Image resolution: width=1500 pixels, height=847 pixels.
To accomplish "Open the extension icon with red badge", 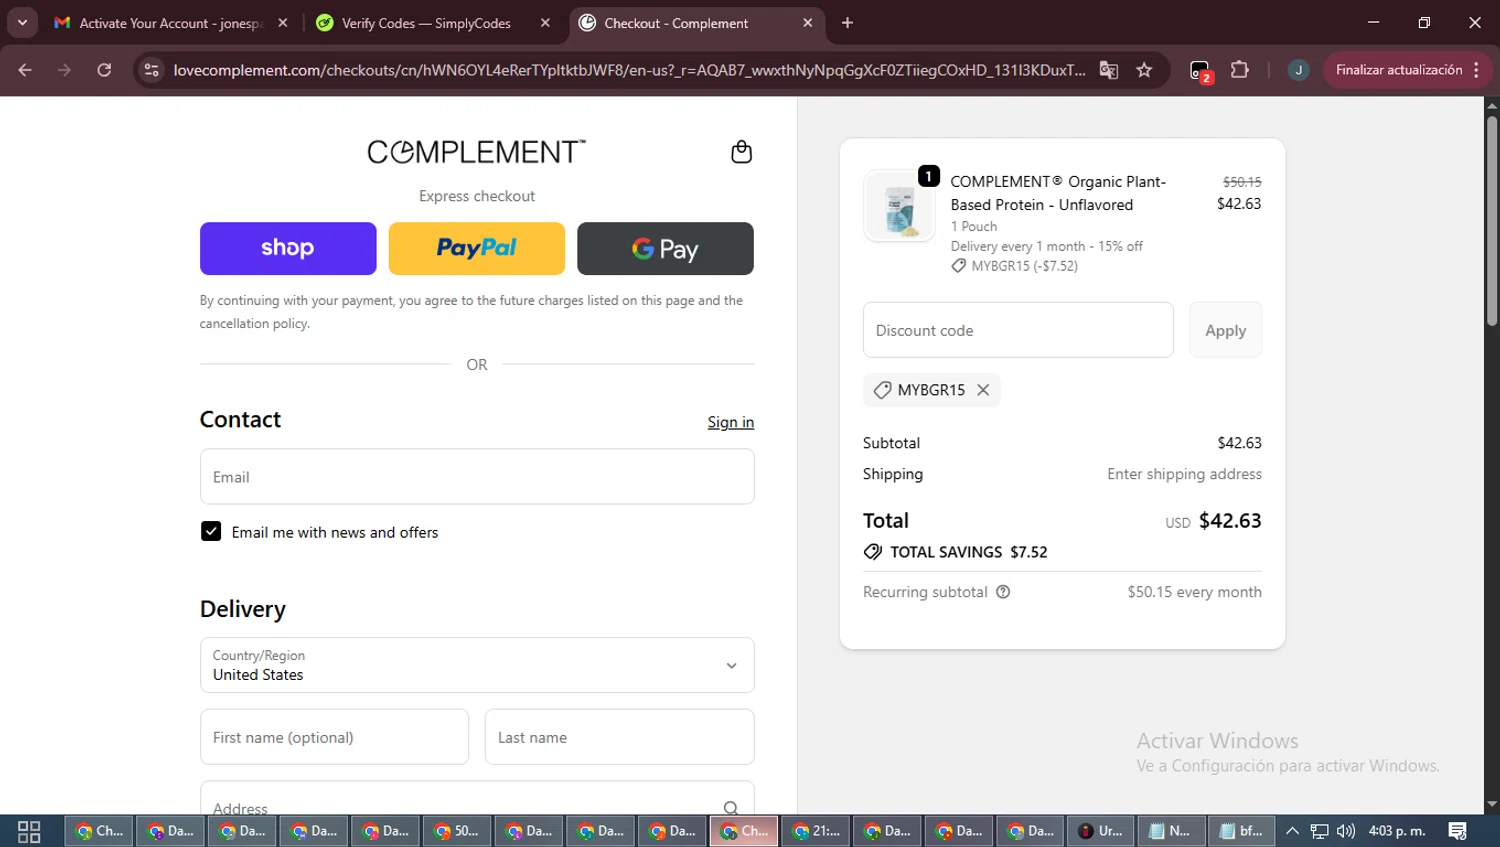I will [x=1200, y=71].
